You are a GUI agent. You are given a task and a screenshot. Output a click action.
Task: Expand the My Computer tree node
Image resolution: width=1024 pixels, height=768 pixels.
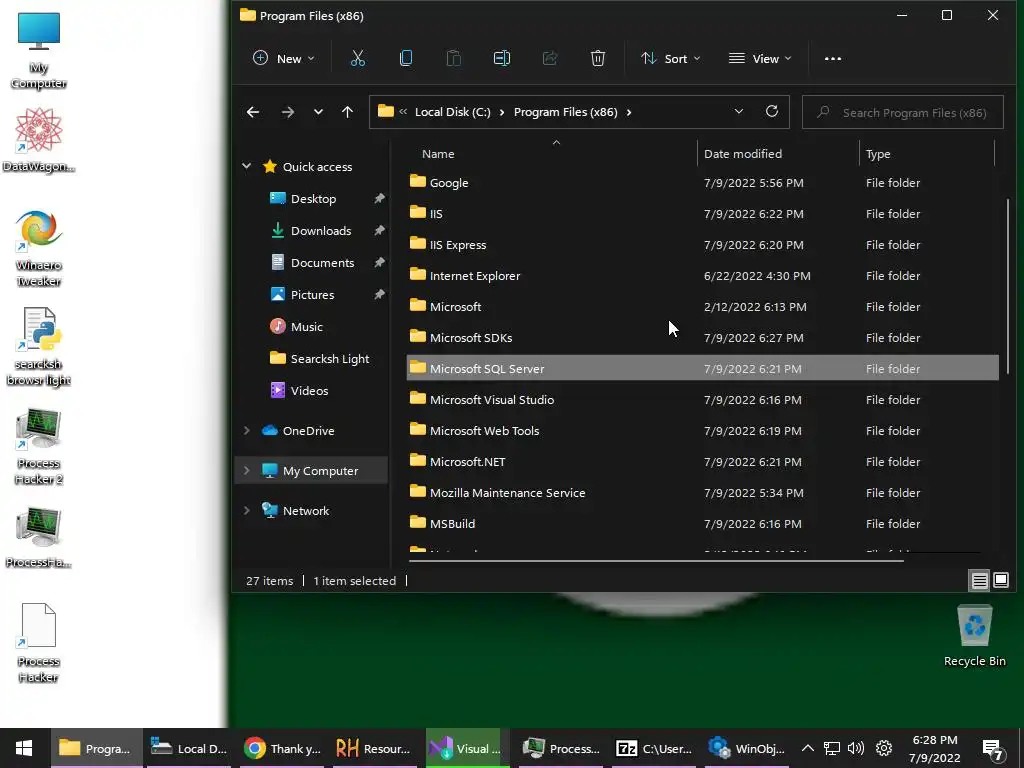pyautogui.click(x=246, y=470)
